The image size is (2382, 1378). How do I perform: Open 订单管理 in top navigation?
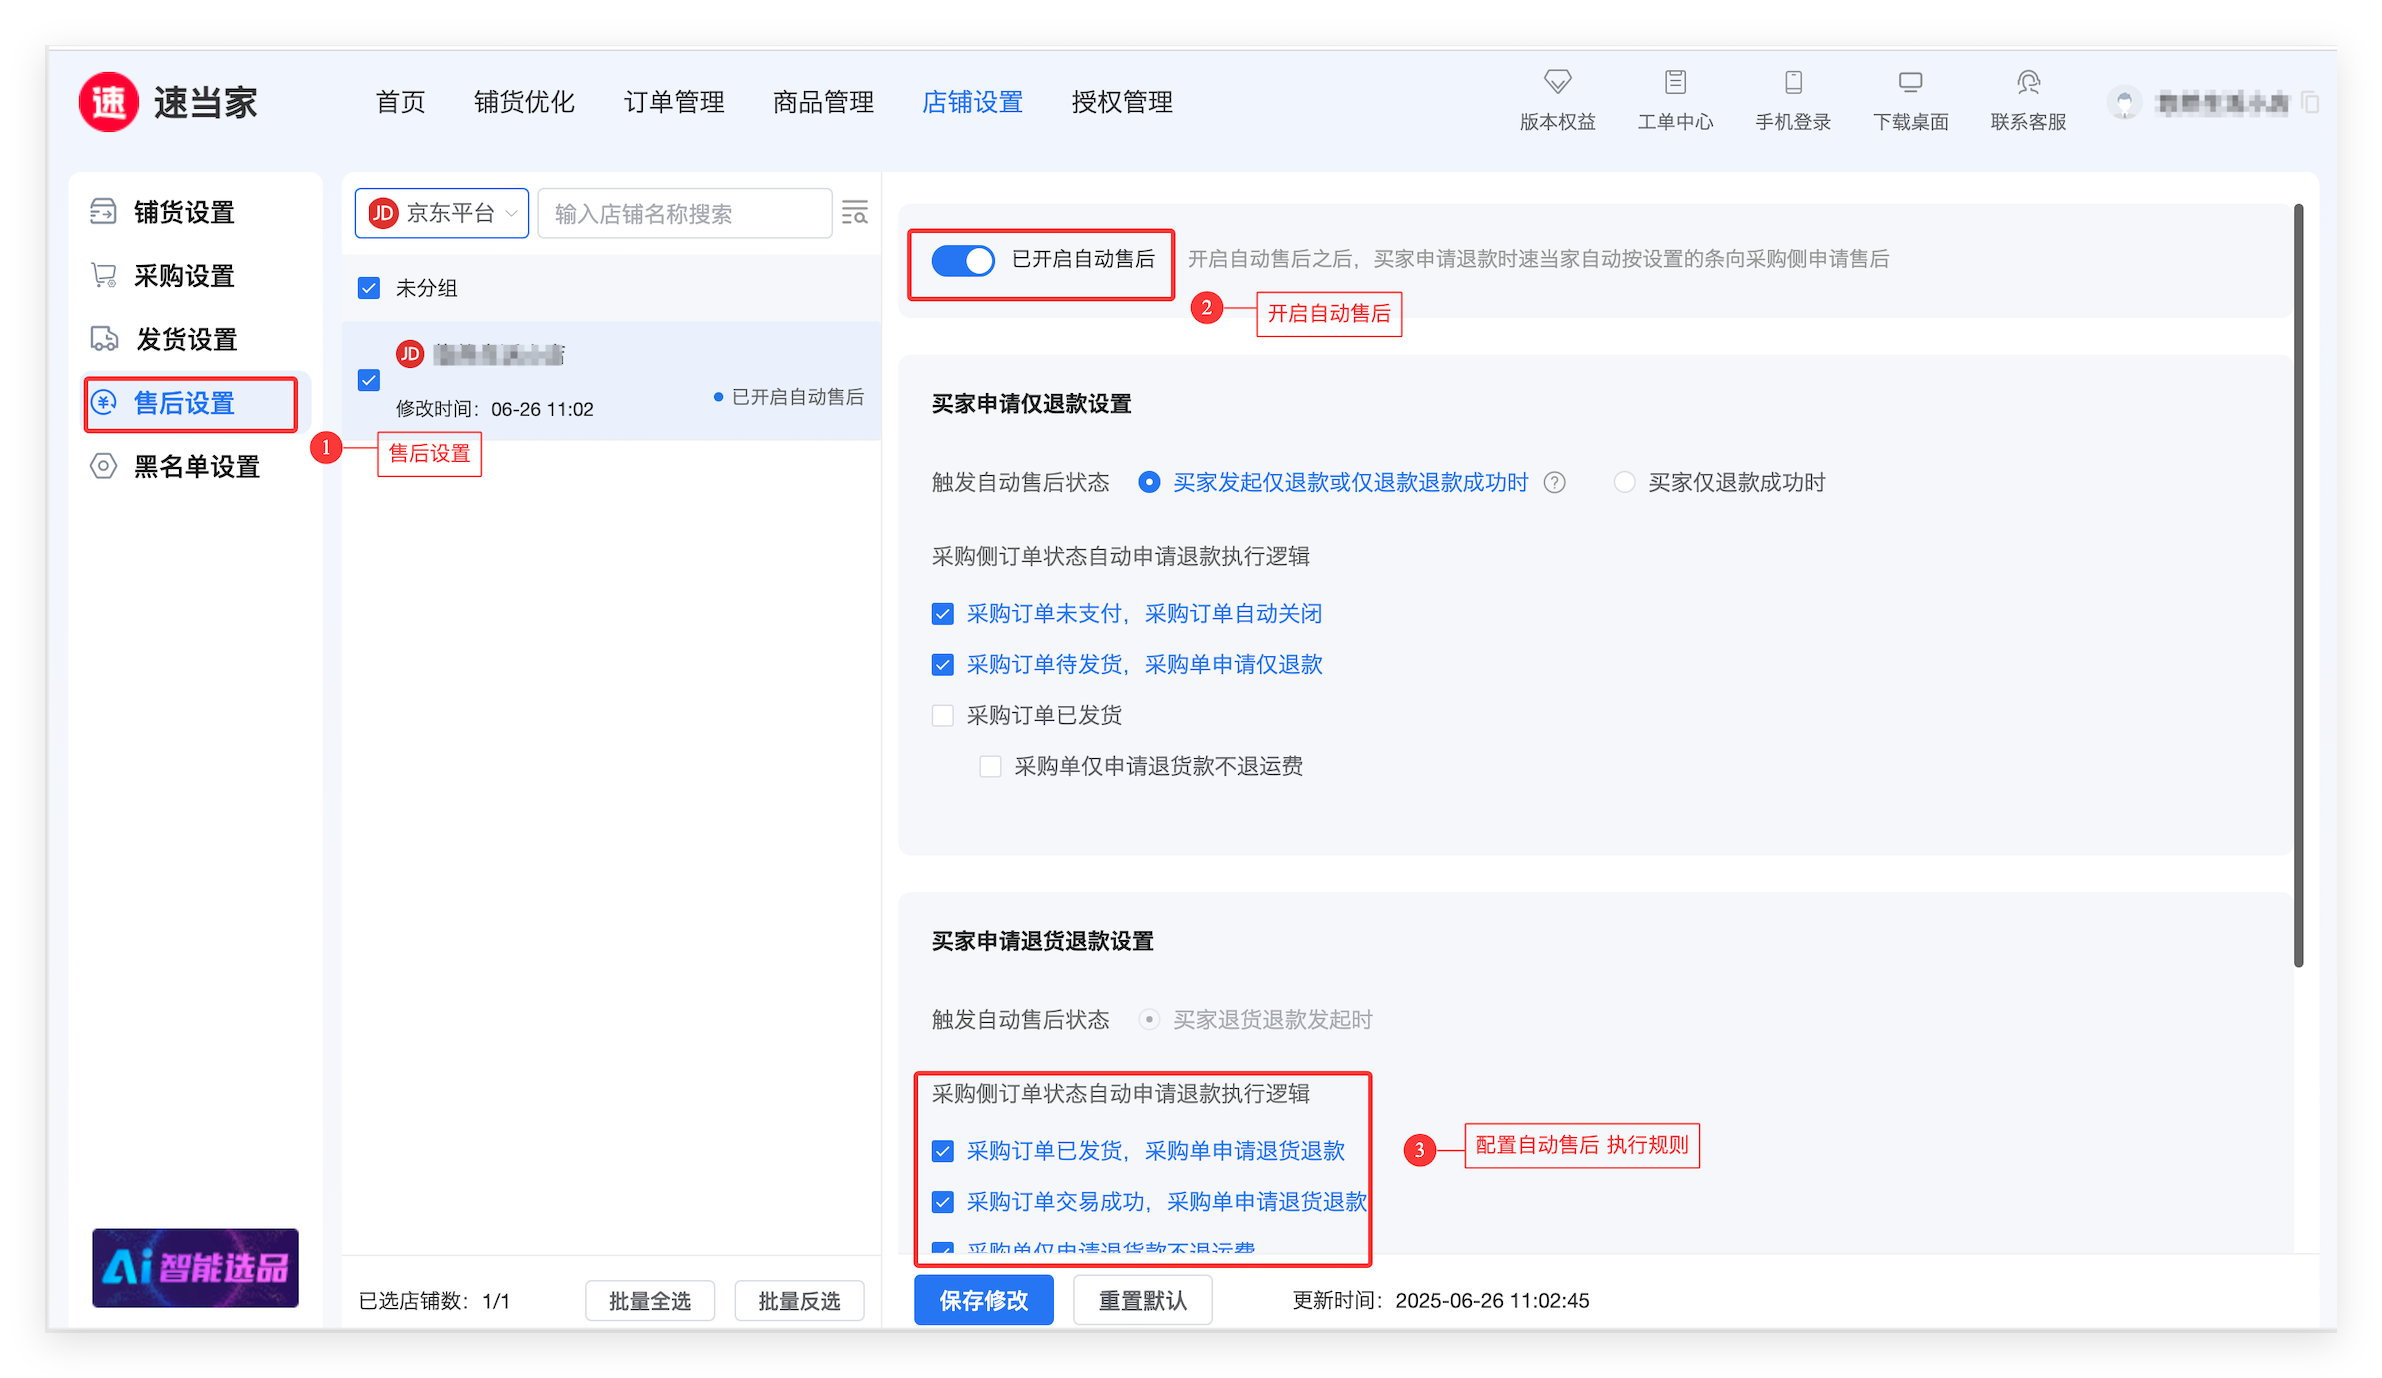pos(674,102)
